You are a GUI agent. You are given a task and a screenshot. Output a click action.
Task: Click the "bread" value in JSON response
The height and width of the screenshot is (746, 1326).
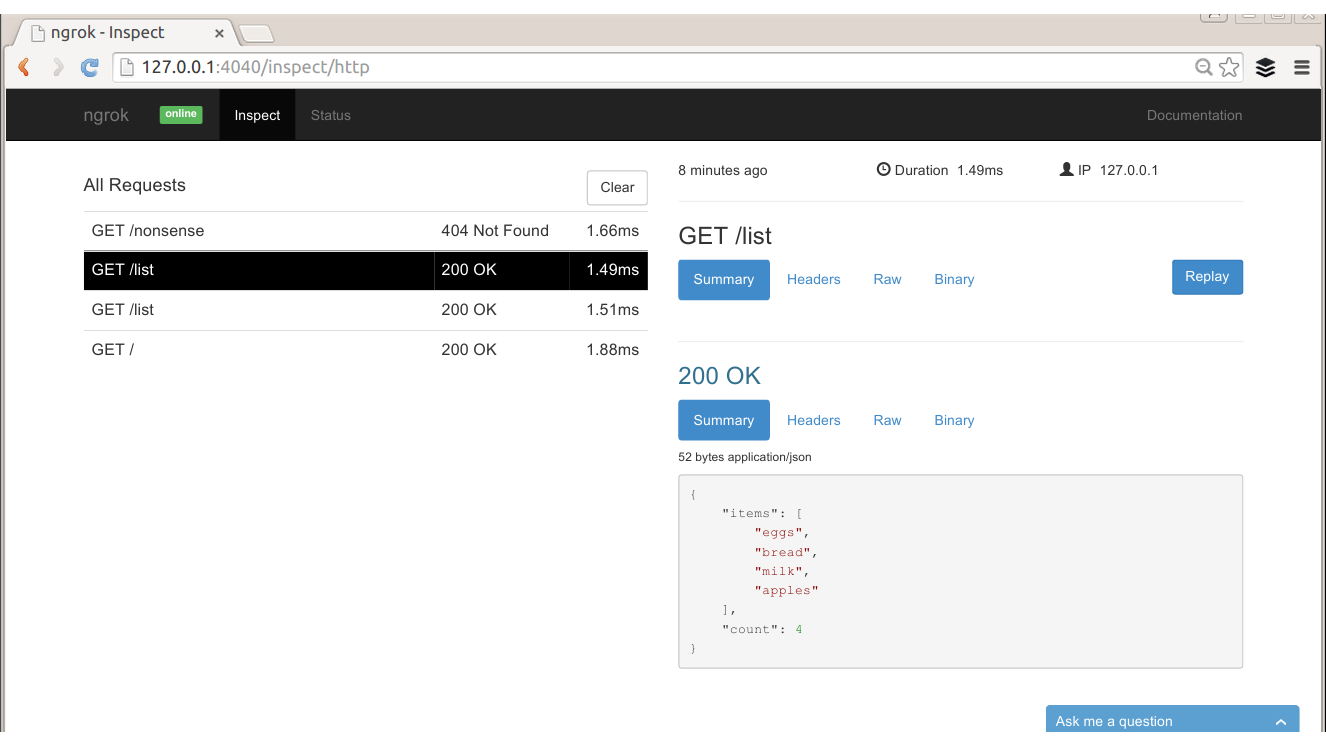(782, 552)
